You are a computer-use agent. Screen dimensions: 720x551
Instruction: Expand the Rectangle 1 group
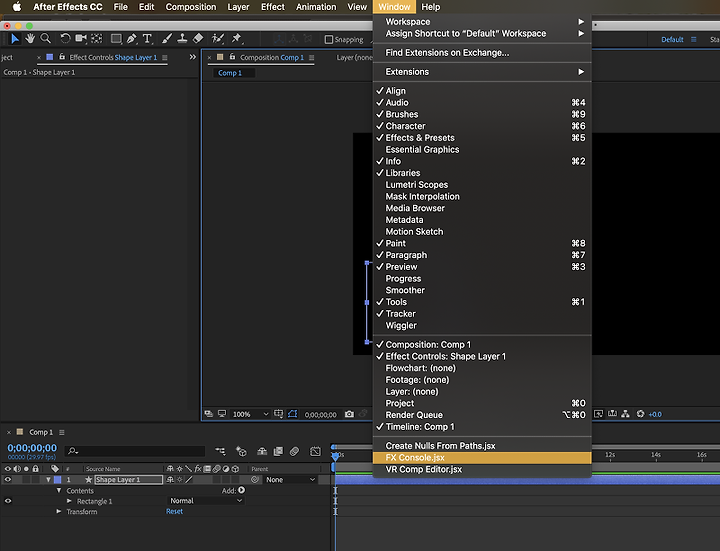pos(69,501)
